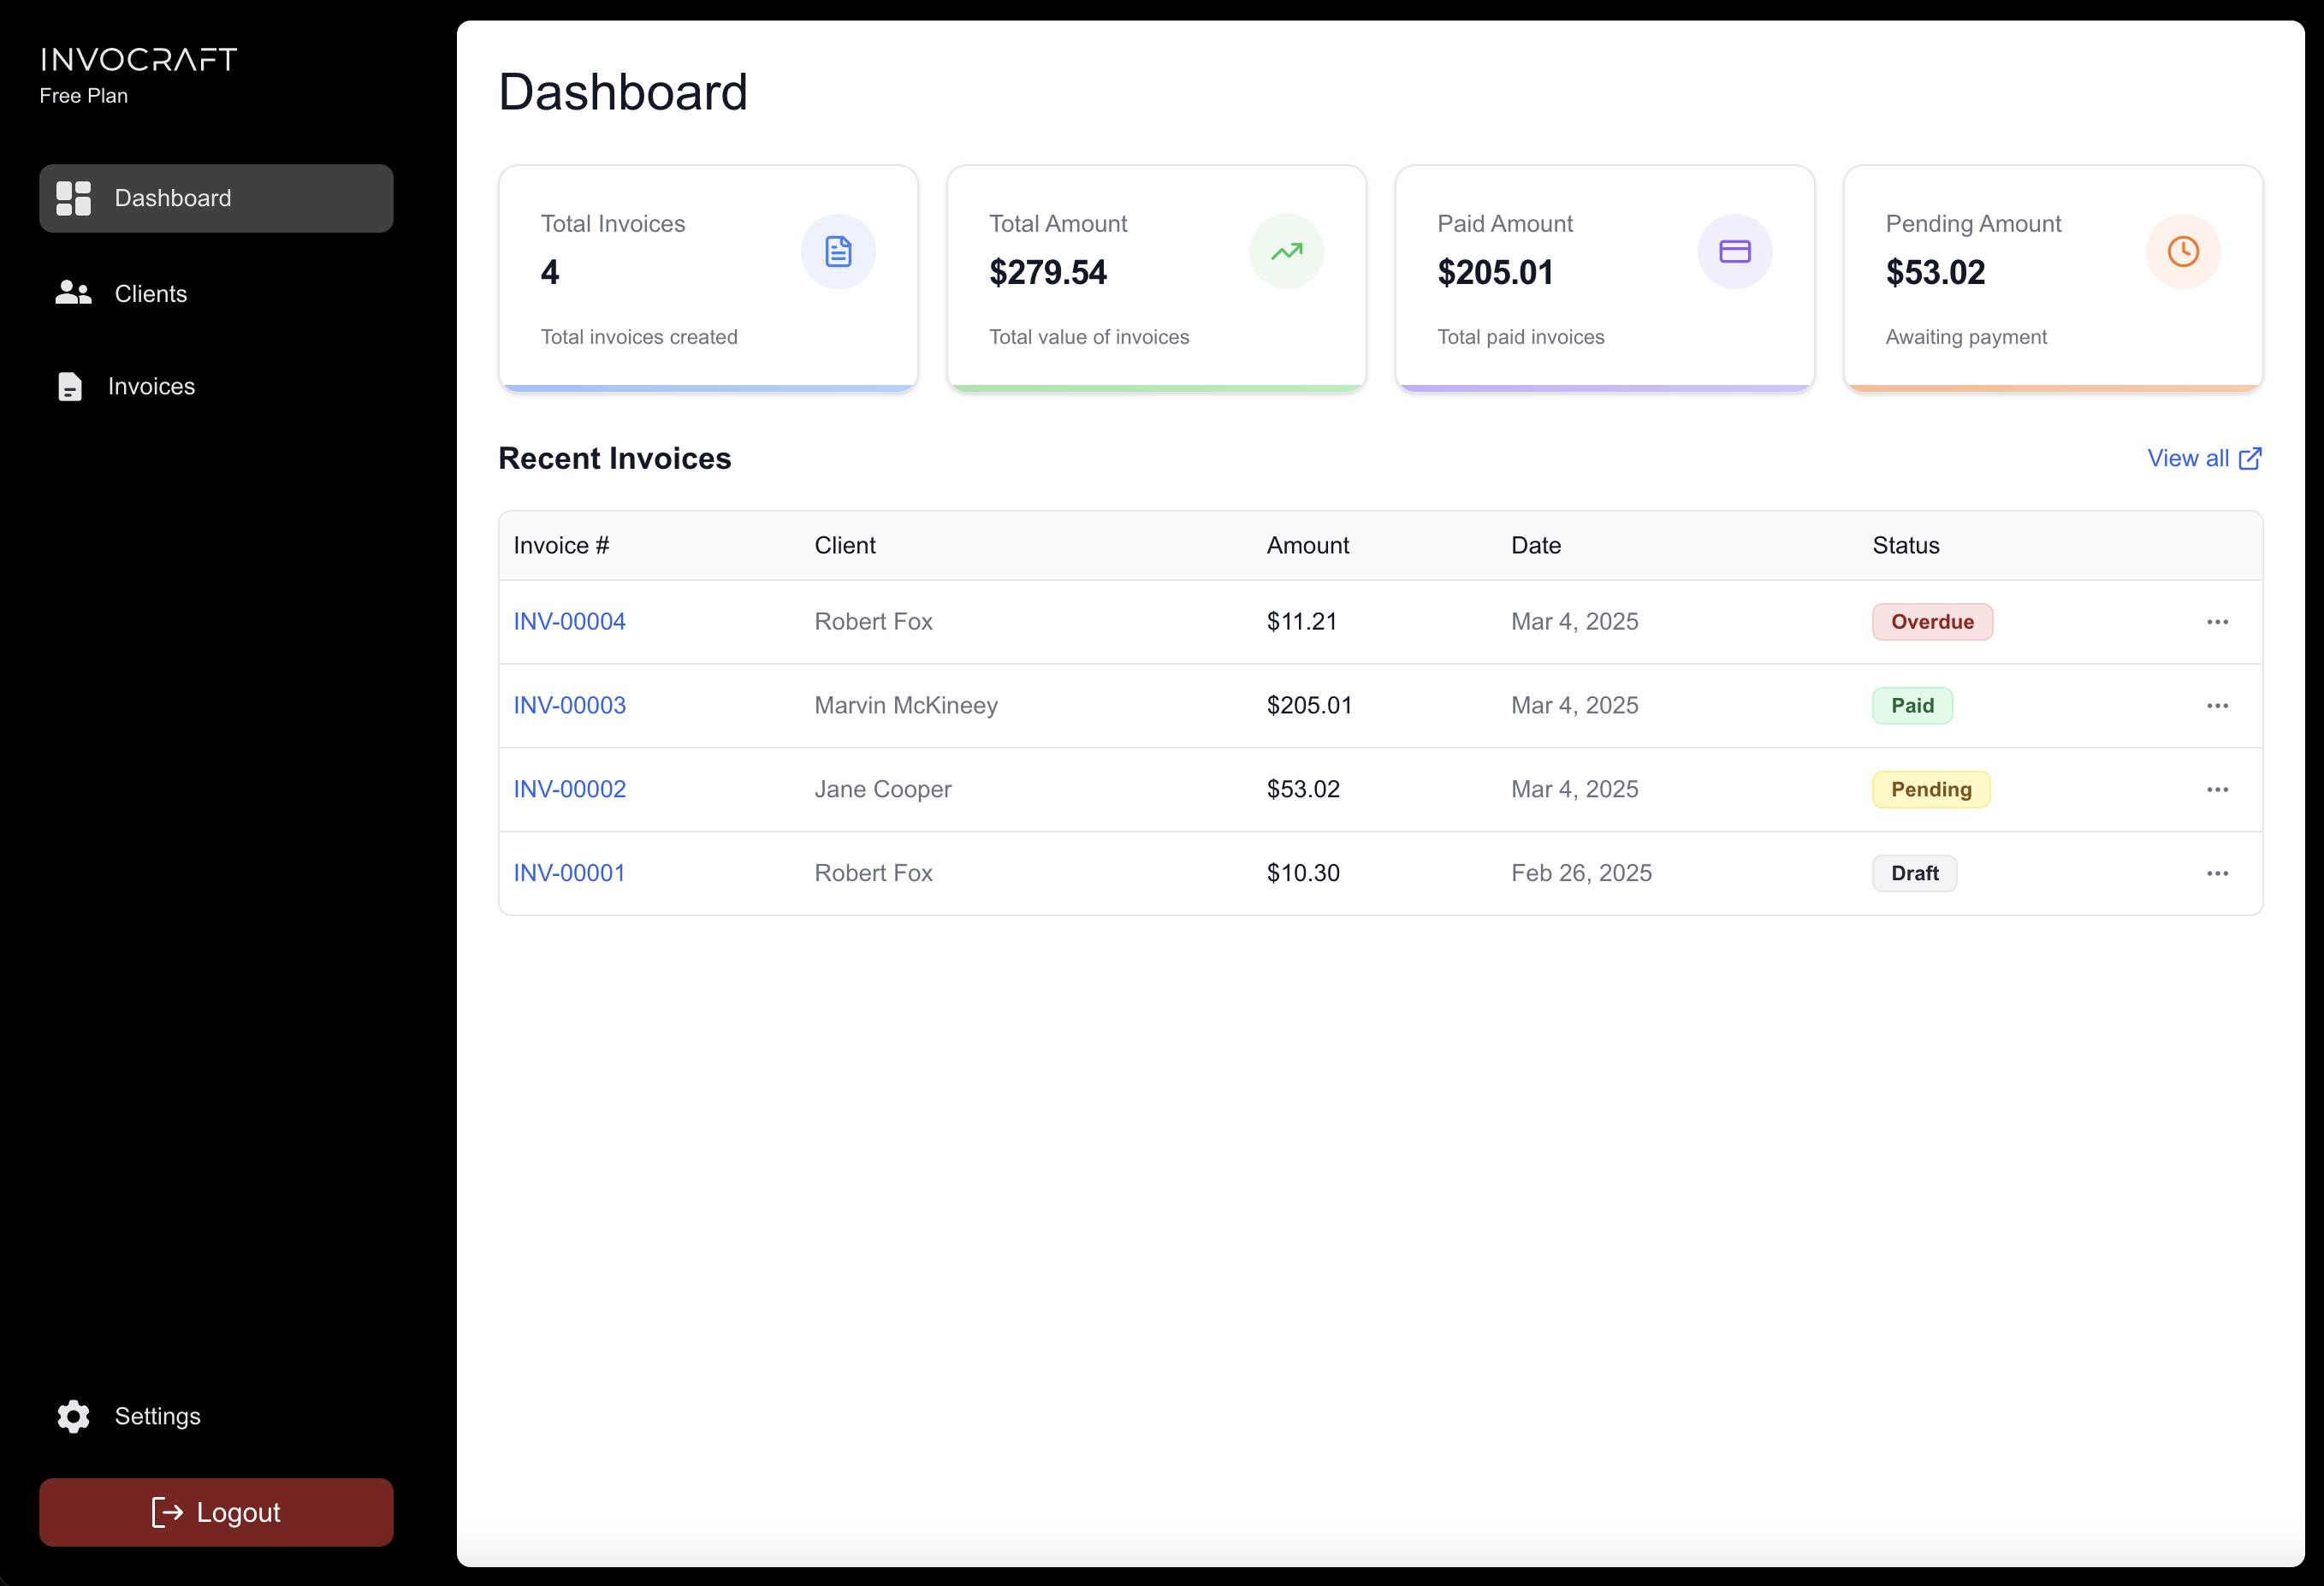Select the Dashboard grid icon in sidebar
Viewport: 2324px width, 1586px height.
click(x=72, y=198)
